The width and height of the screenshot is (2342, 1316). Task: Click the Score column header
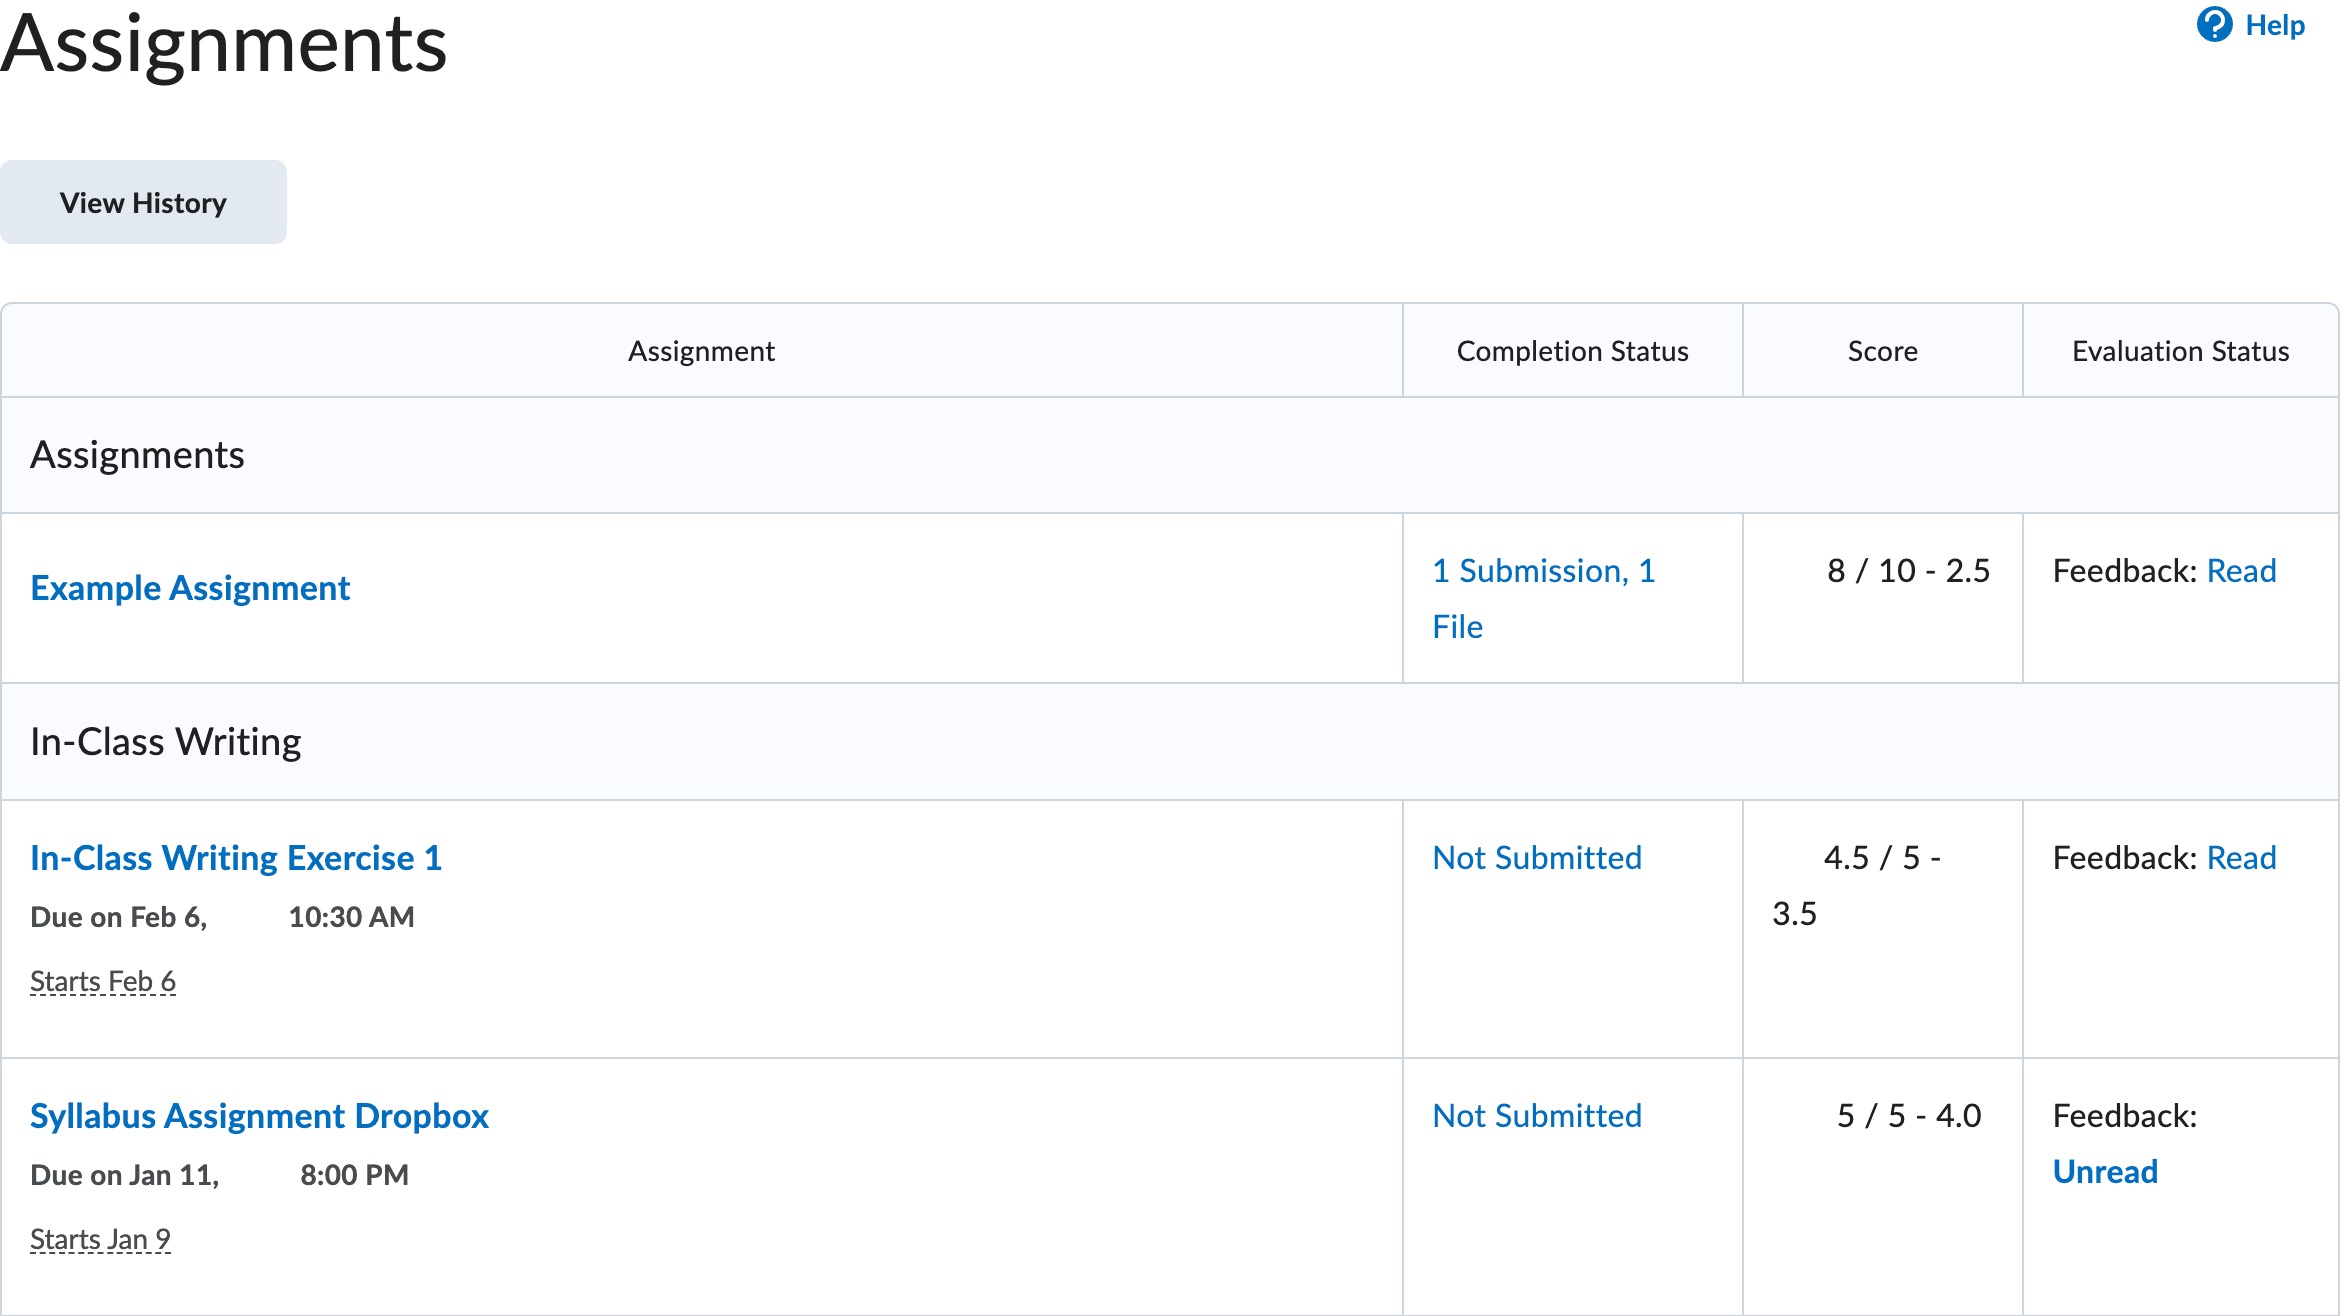1881,351
